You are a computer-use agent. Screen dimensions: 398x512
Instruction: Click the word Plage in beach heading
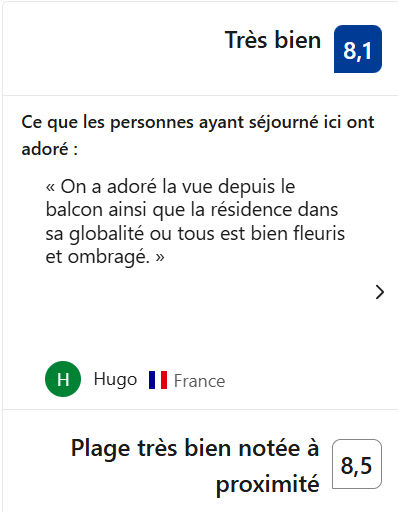pyautogui.click(x=100, y=449)
